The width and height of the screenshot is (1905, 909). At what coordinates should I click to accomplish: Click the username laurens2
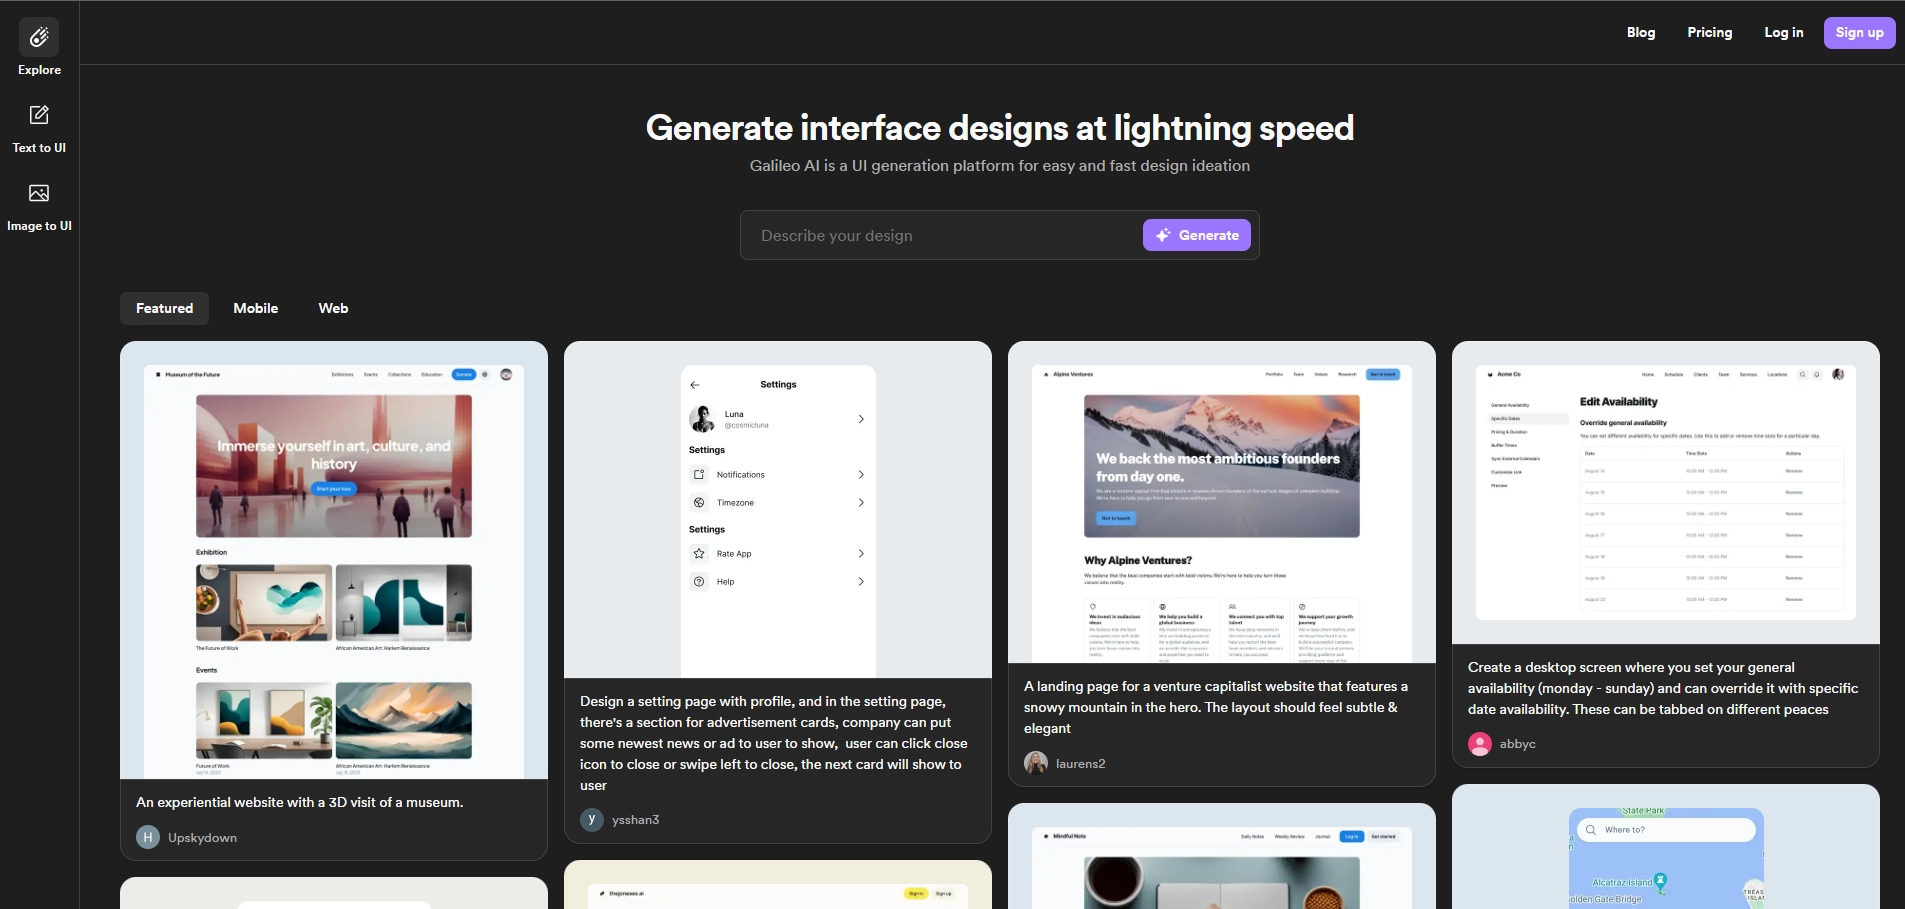1080,763
